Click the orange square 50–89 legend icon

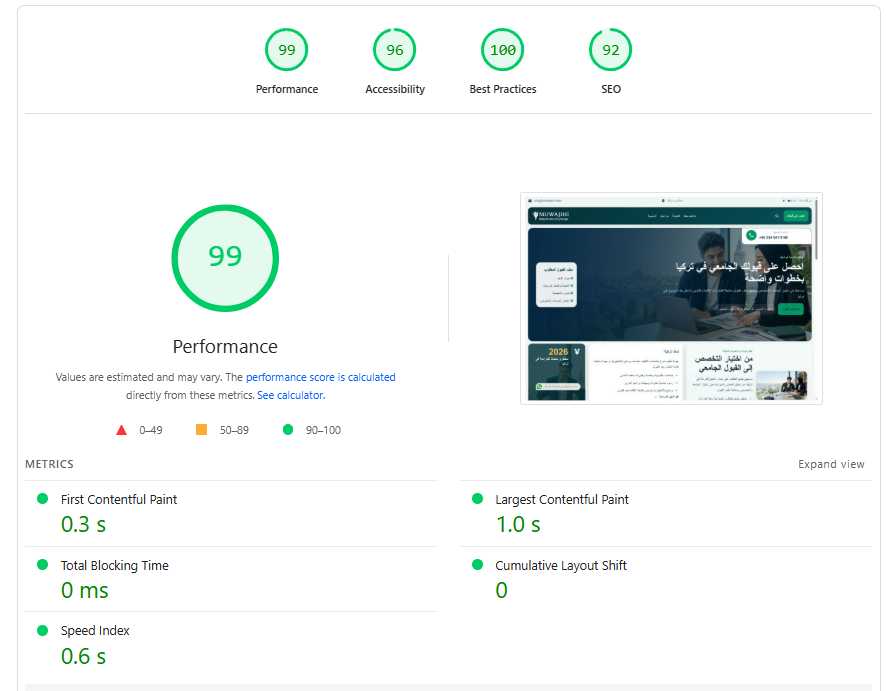pos(201,429)
